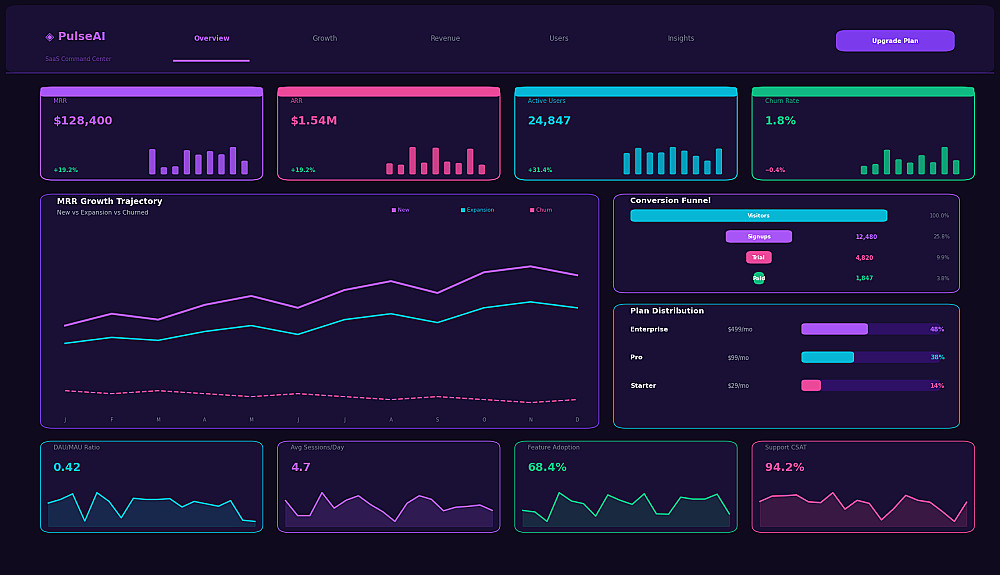1000x575 pixels.
Task: Switch to the Revenue tab
Action: pos(445,38)
